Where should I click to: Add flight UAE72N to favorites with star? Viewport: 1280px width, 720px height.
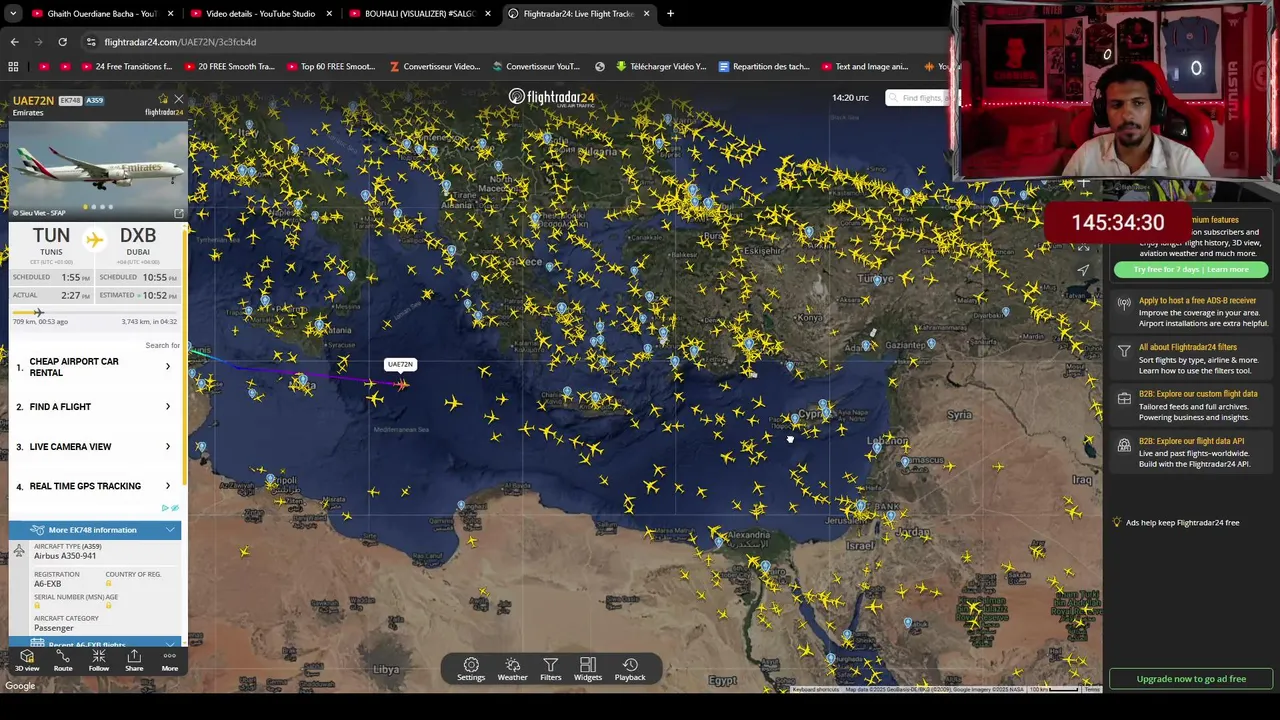point(163,99)
